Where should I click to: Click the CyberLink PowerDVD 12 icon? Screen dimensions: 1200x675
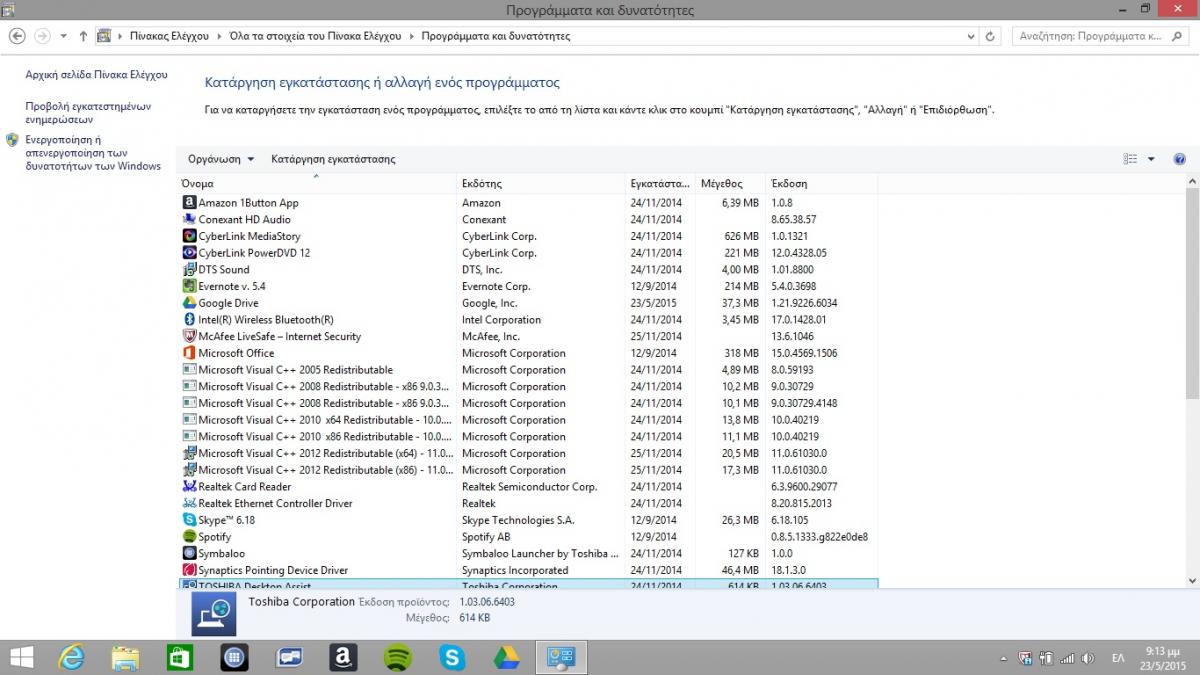pos(190,253)
